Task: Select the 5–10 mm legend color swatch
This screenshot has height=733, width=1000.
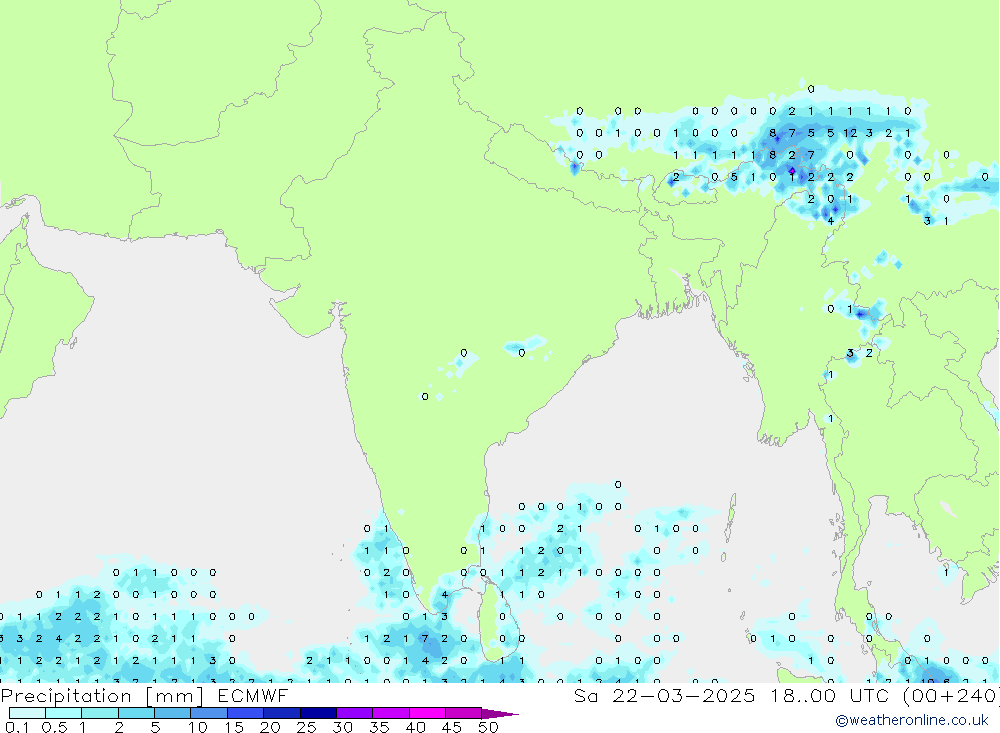Action: point(172,713)
